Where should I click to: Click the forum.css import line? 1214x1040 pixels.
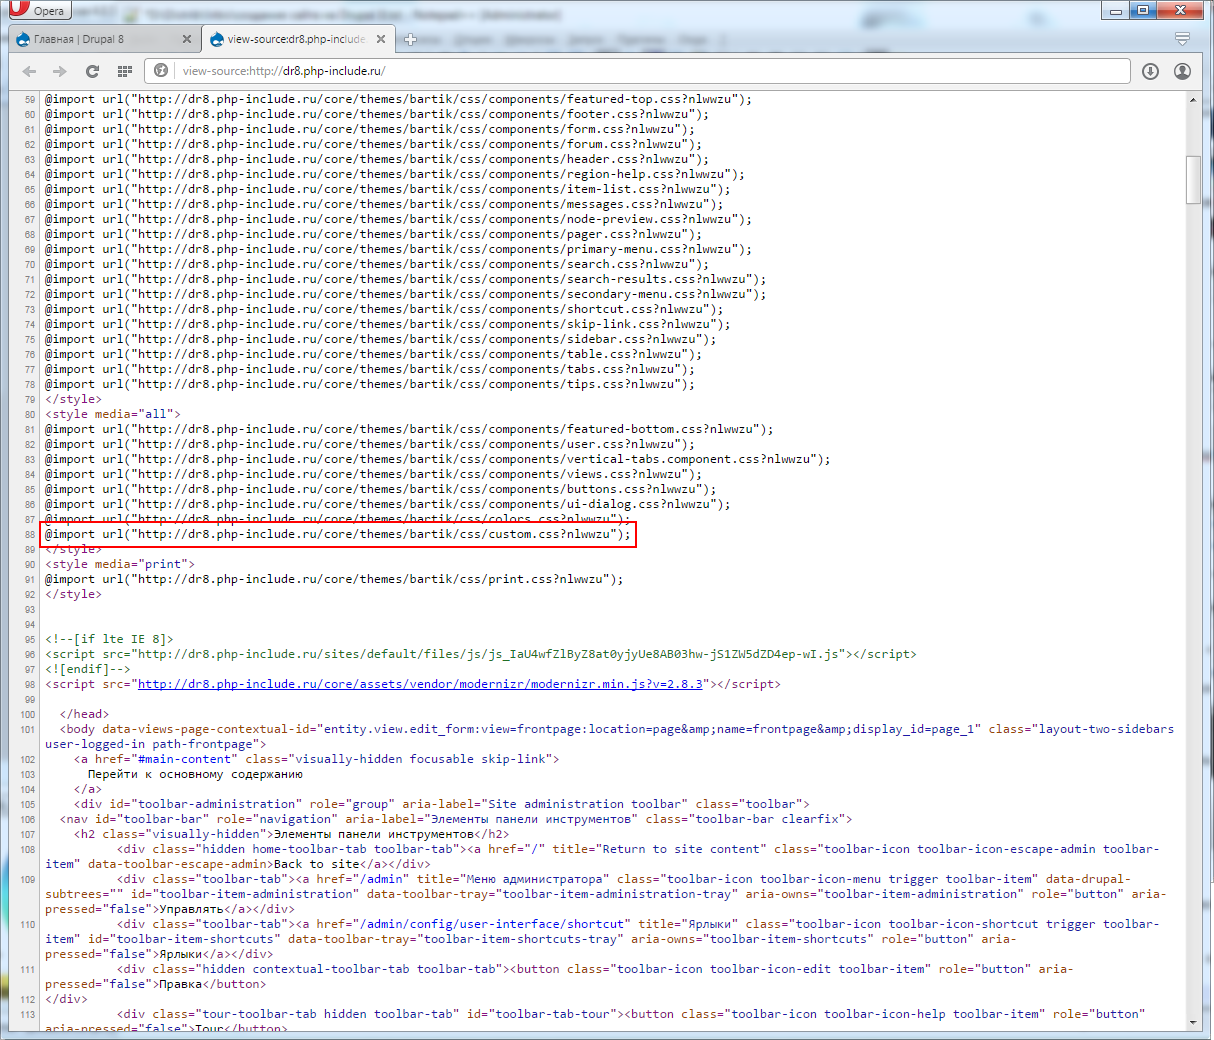pyautogui.click(x=373, y=144)
